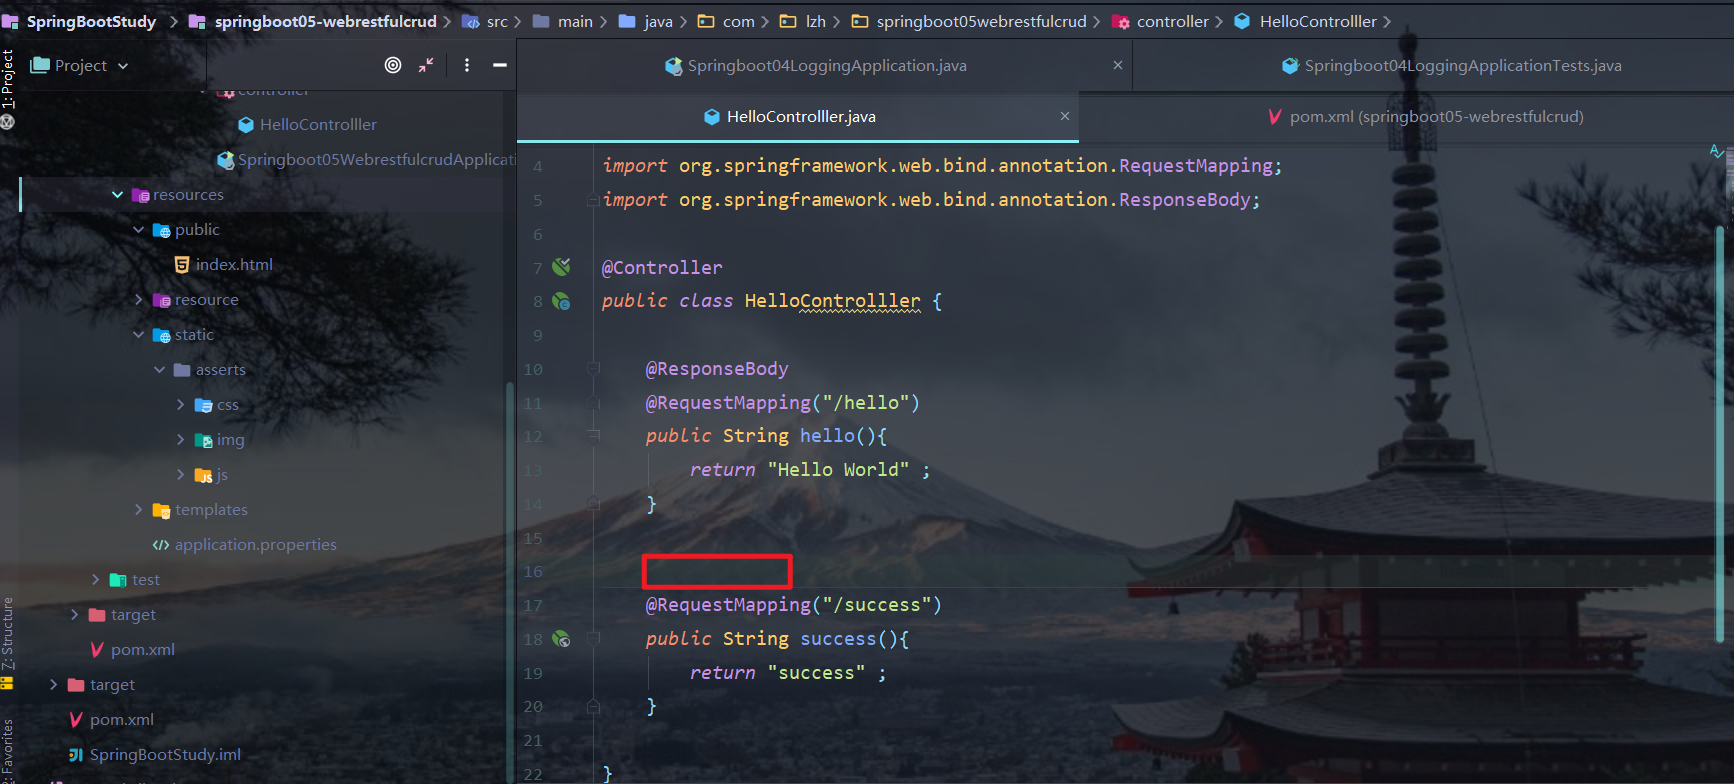This screenshot has width=1734, height=784.
Task: Click lzh in the breadcrumb bar
Action: point(816,21)
